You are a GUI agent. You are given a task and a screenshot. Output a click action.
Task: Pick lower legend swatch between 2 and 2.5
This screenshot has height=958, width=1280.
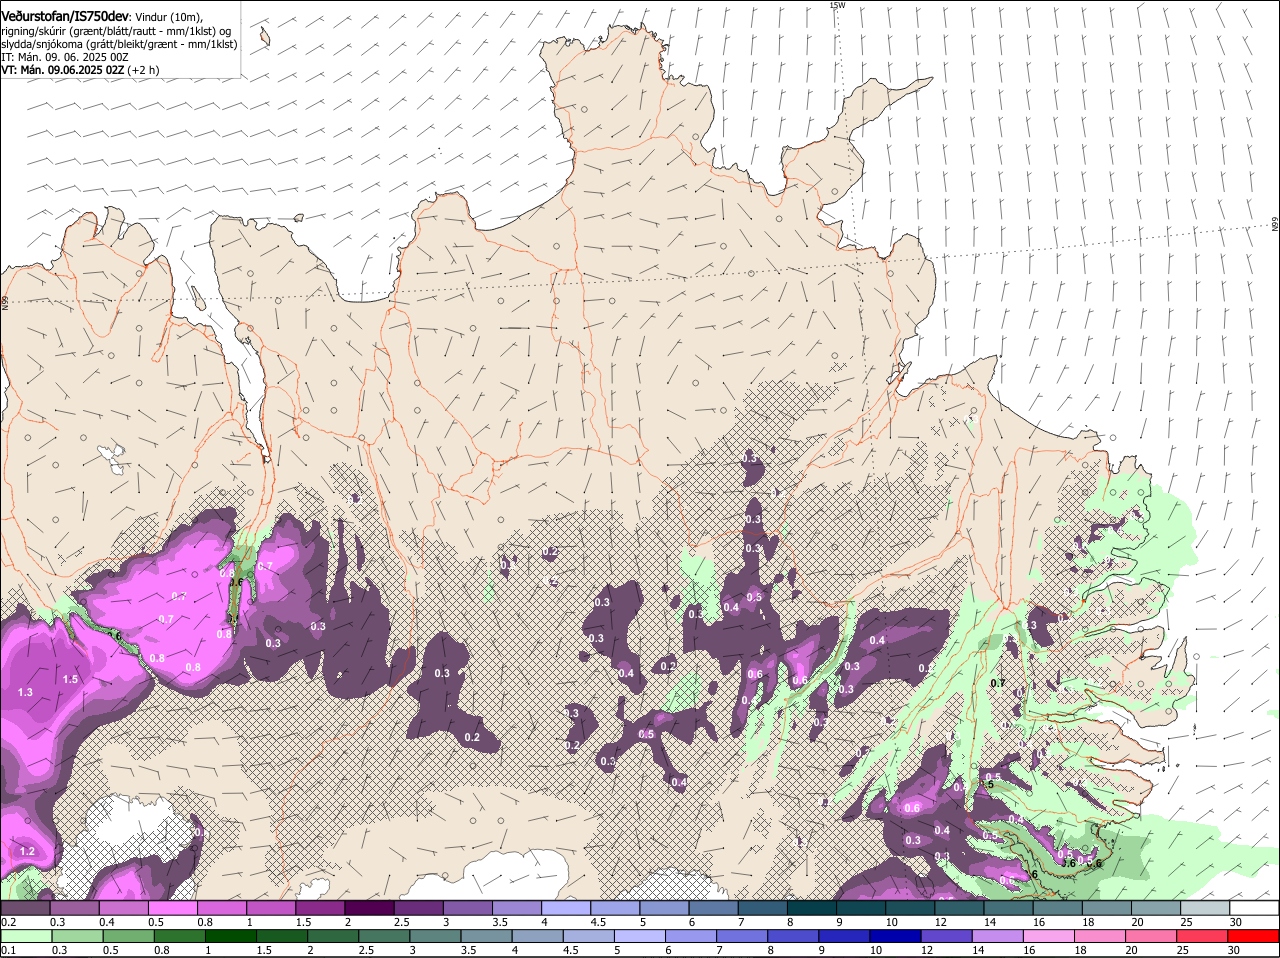click(333, 936)
